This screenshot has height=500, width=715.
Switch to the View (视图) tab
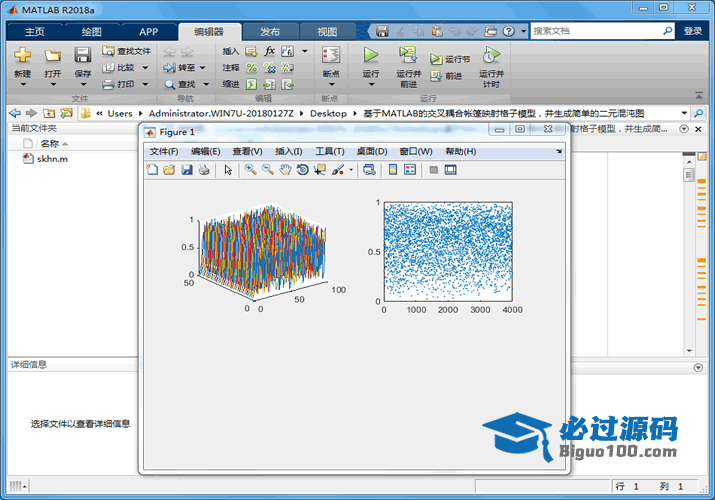pyautogui.click(x=327, y=32)
